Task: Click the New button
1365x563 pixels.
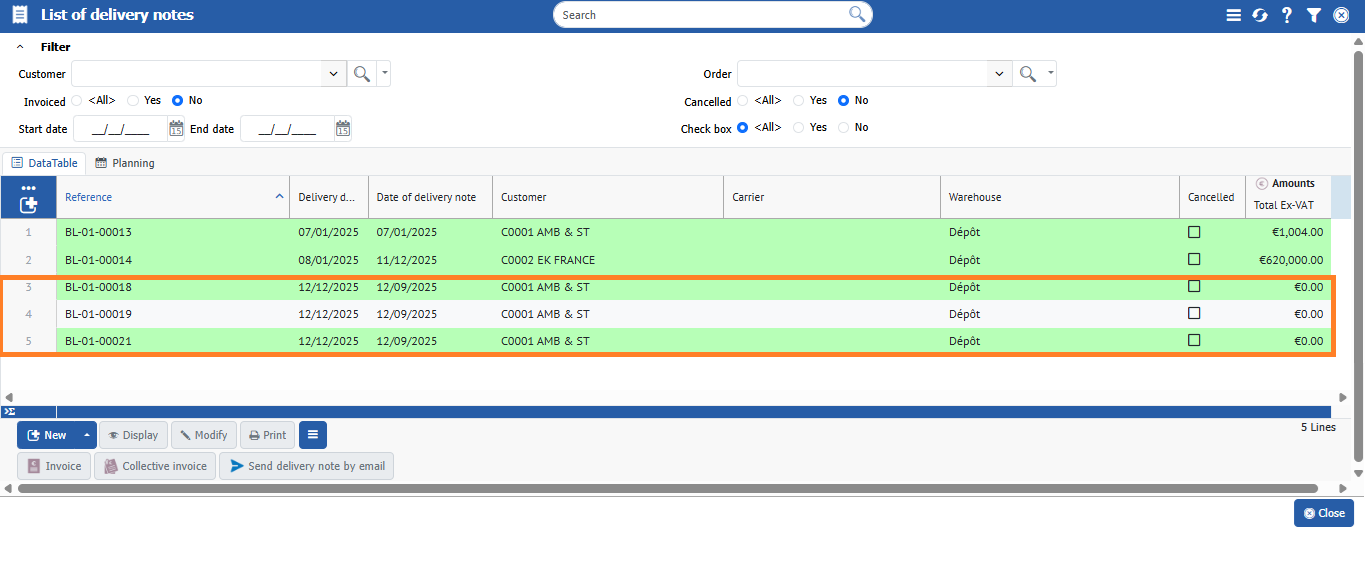Action: pos(47,435)
